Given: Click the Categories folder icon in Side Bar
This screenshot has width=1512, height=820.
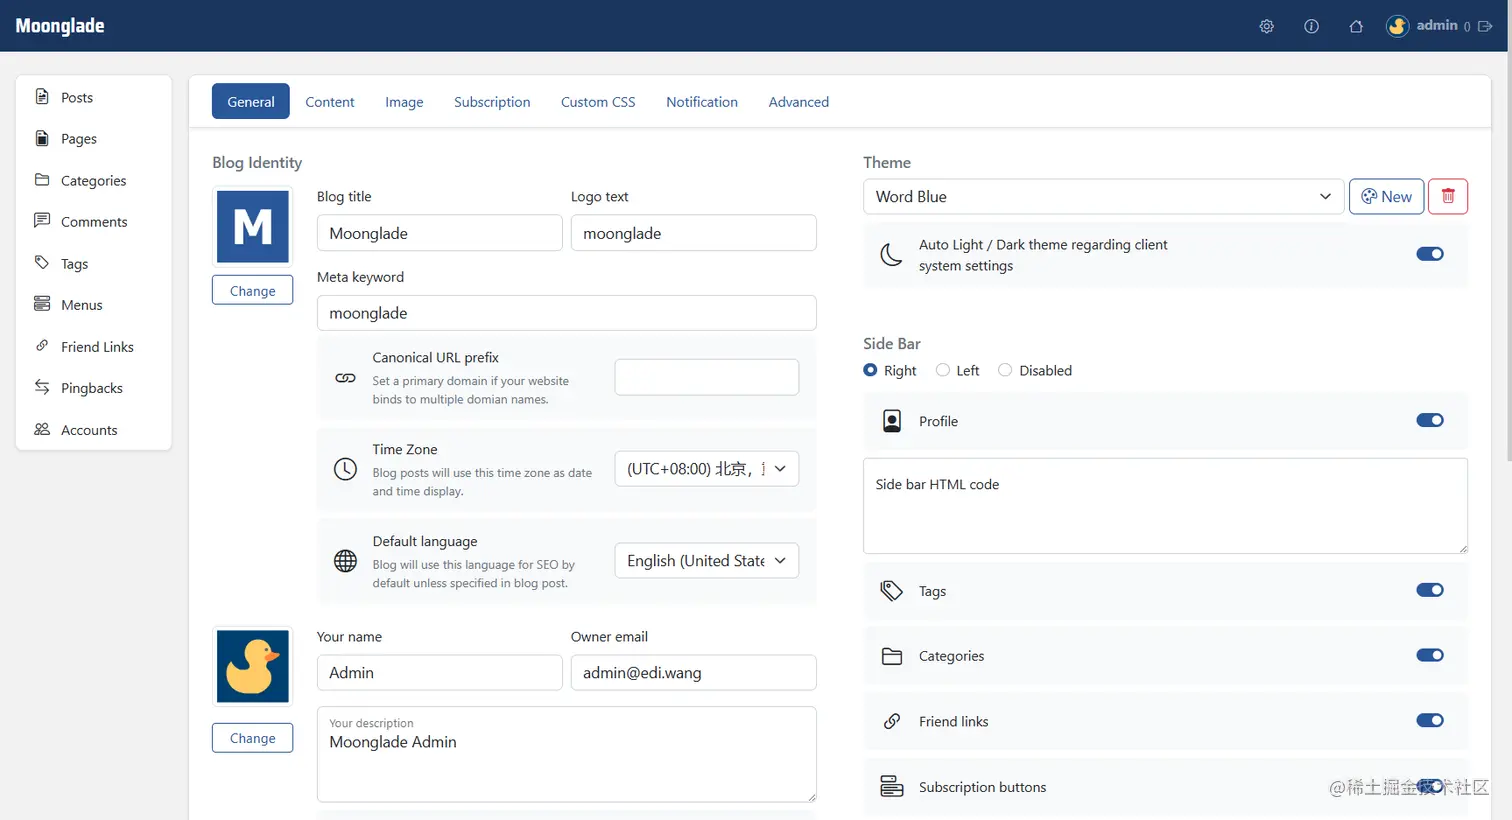Looking at the screenshot, I should [892, 656].
